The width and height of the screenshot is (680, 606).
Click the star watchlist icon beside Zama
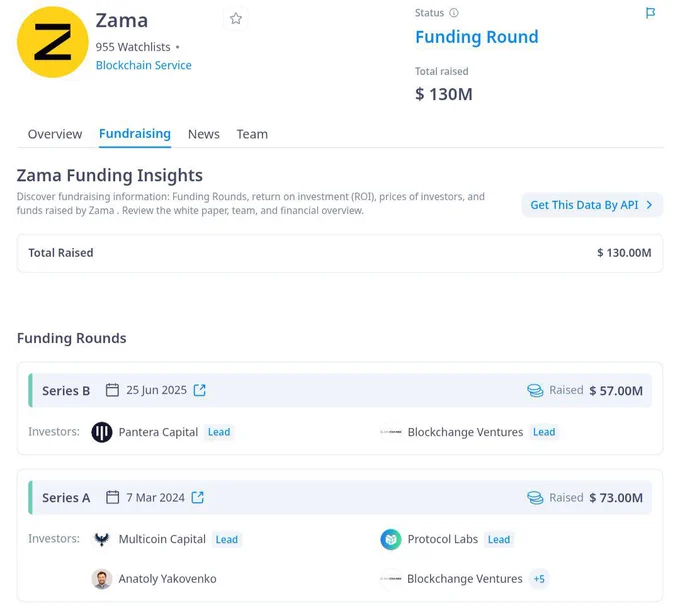point(235,19)
